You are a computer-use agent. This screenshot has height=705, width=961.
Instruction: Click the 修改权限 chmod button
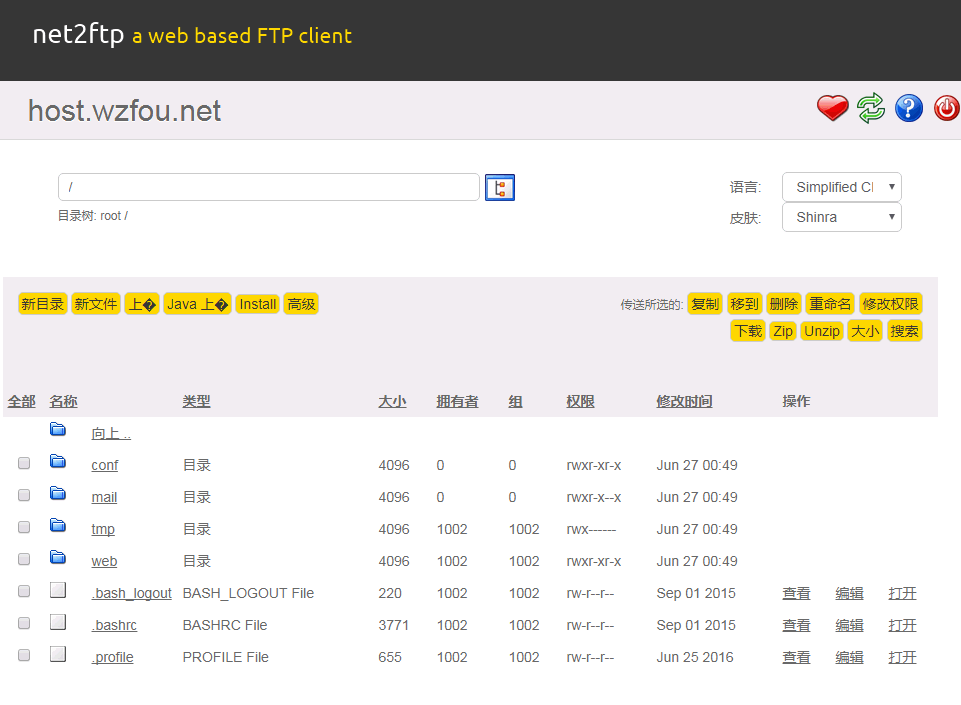point(891,304)
